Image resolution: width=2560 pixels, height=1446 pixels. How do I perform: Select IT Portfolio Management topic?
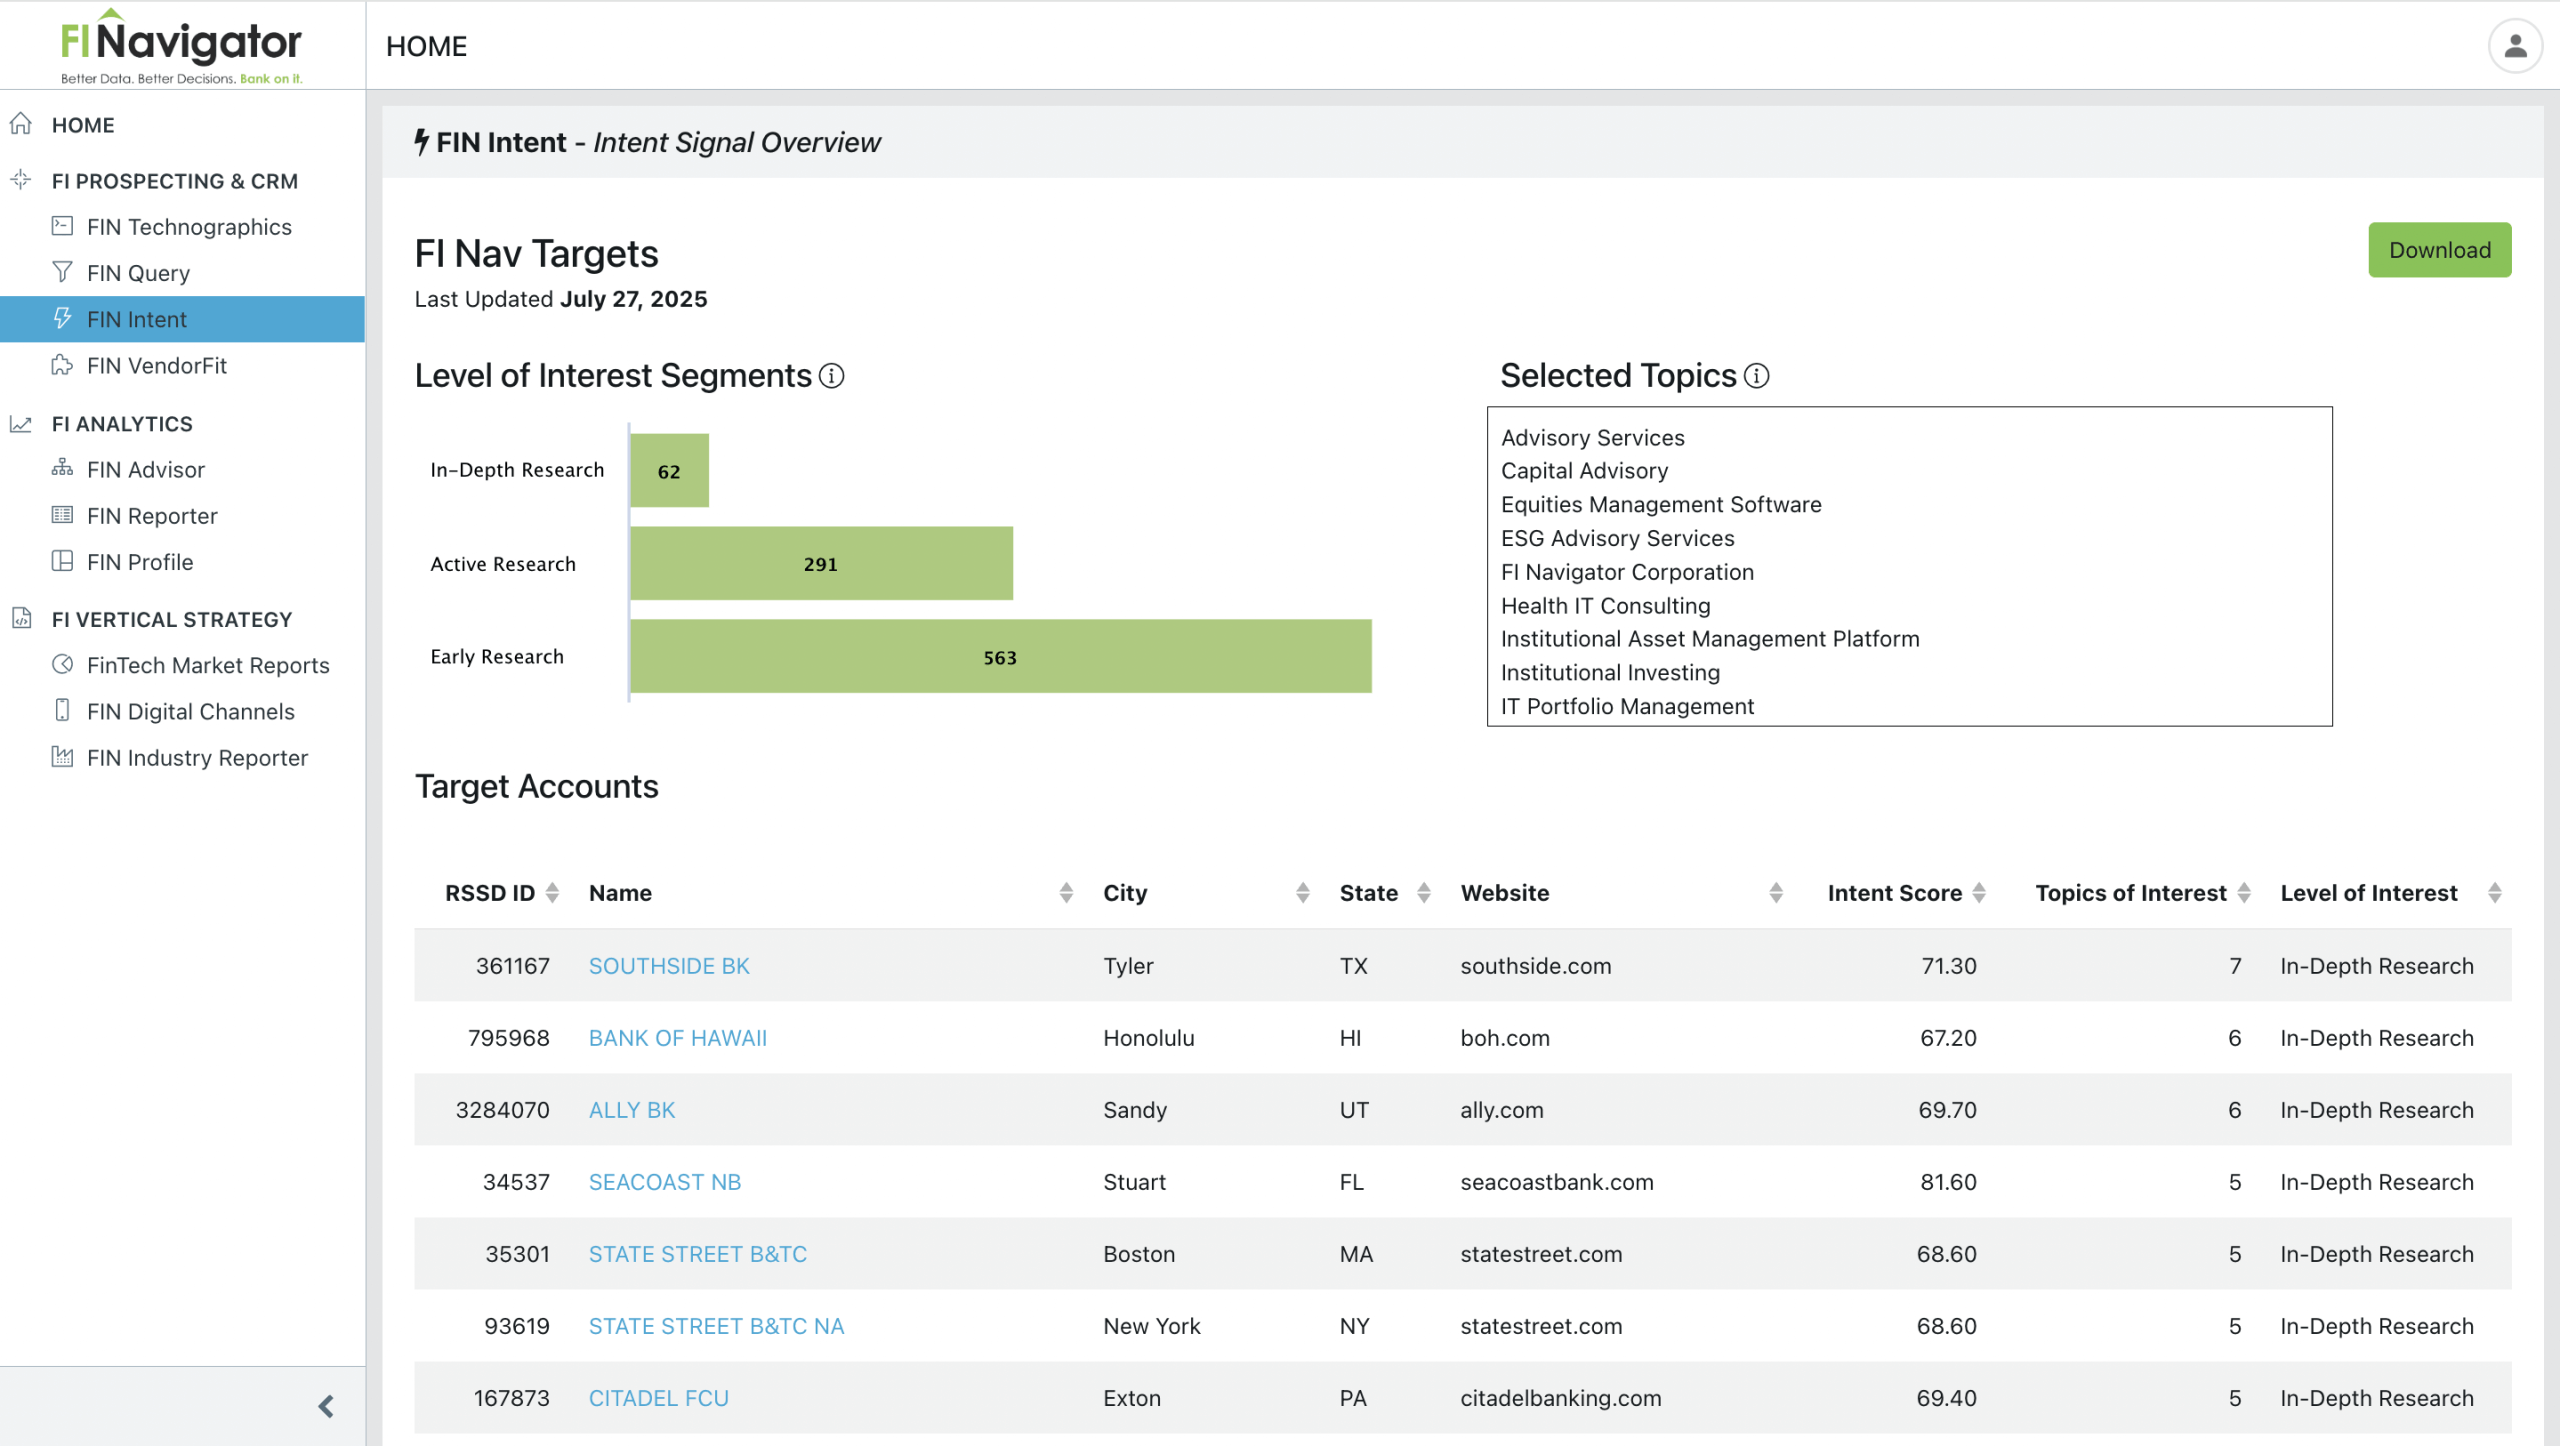(x=1628, y=707)
